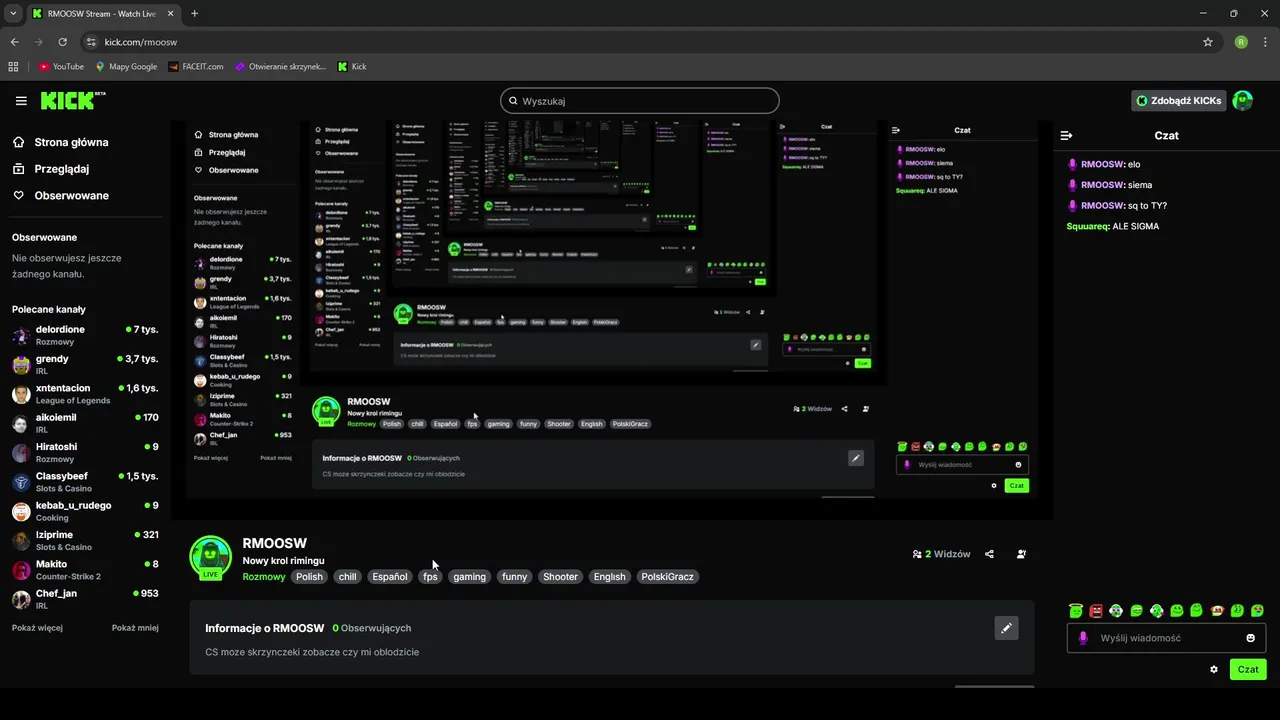Click the Wyślij wiadomość message field
Screen dimensions: 1280x720
coord(1167,638)
